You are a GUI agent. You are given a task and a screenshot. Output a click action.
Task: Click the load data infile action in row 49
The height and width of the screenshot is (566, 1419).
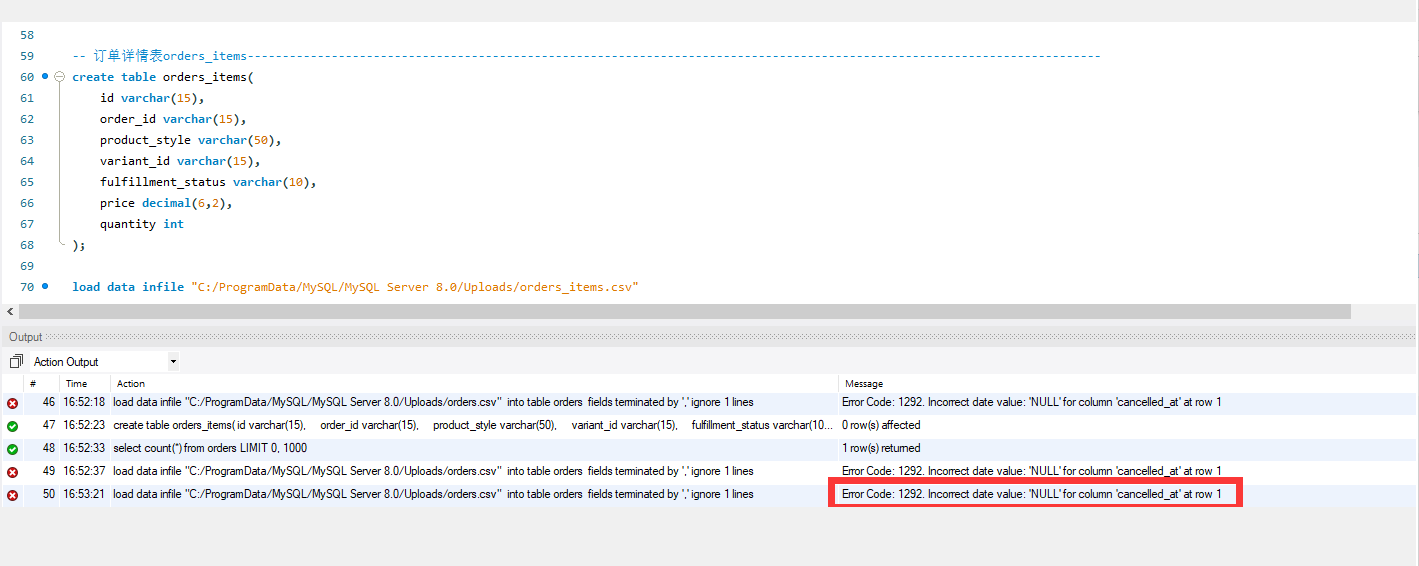pos(433,471)
